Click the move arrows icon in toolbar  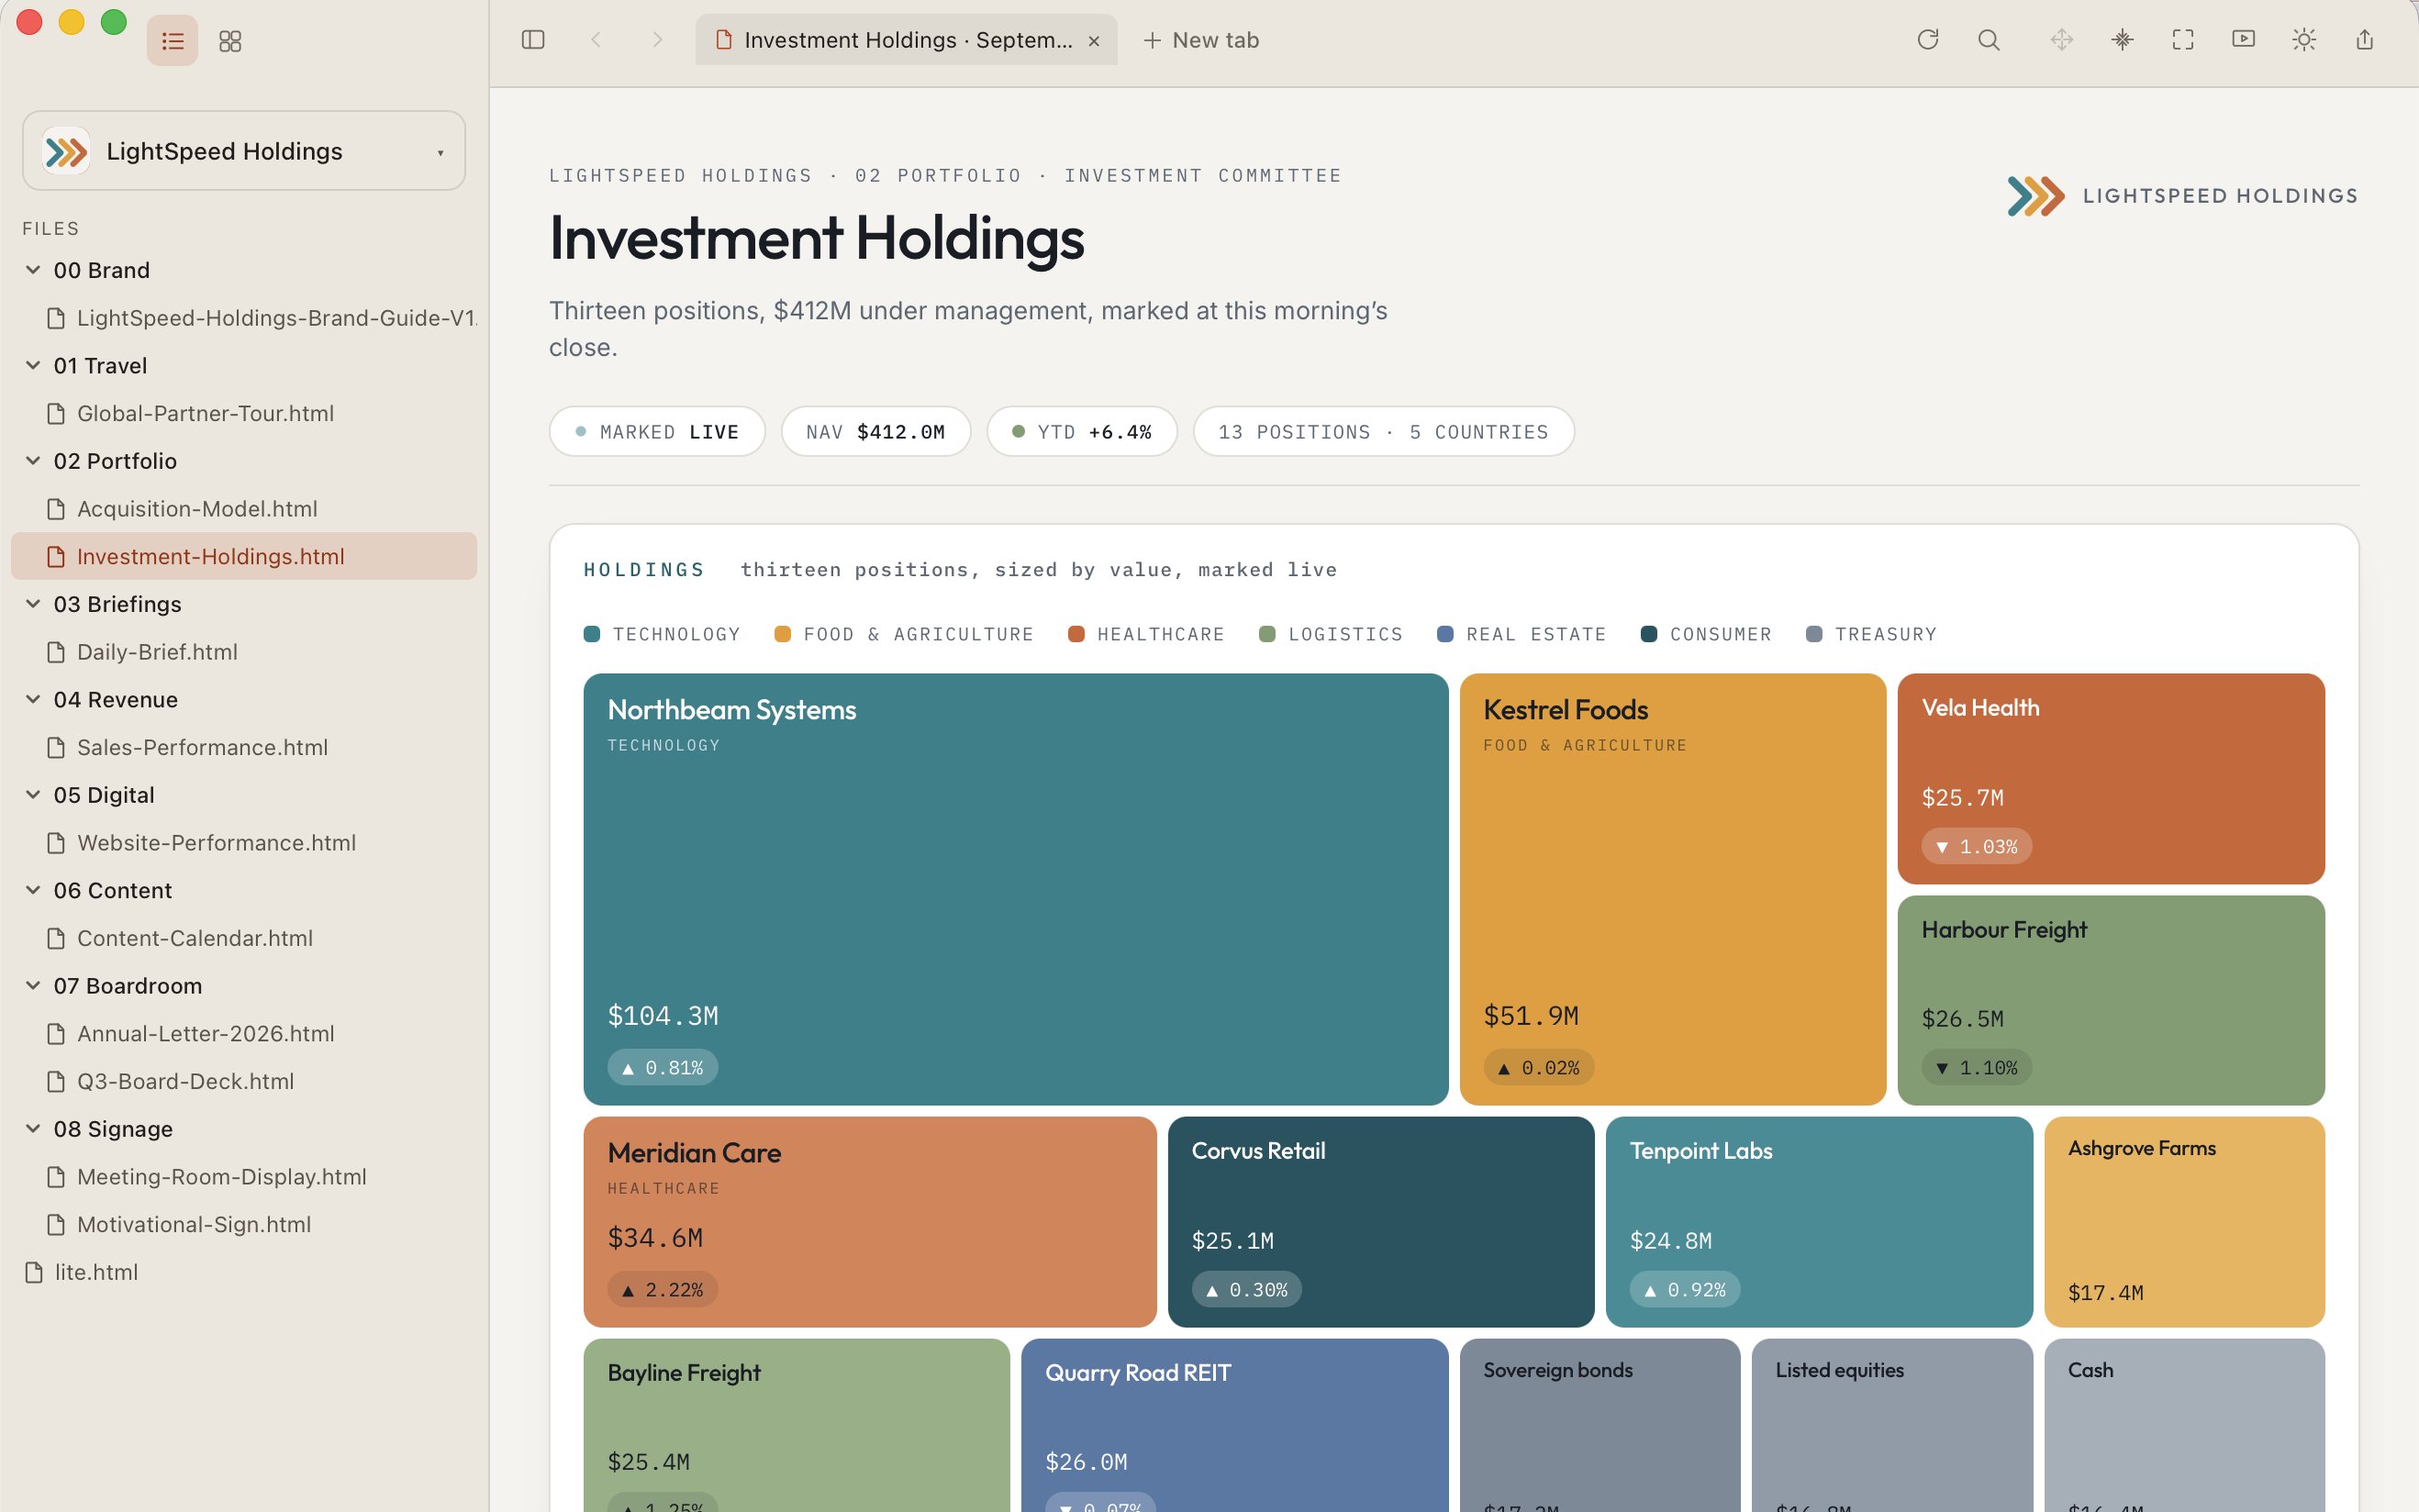tap(2062, 40)
